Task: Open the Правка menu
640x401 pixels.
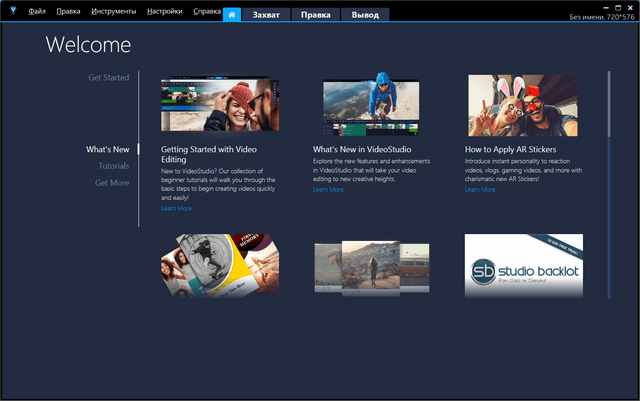Action: click(x=69, y=11)
